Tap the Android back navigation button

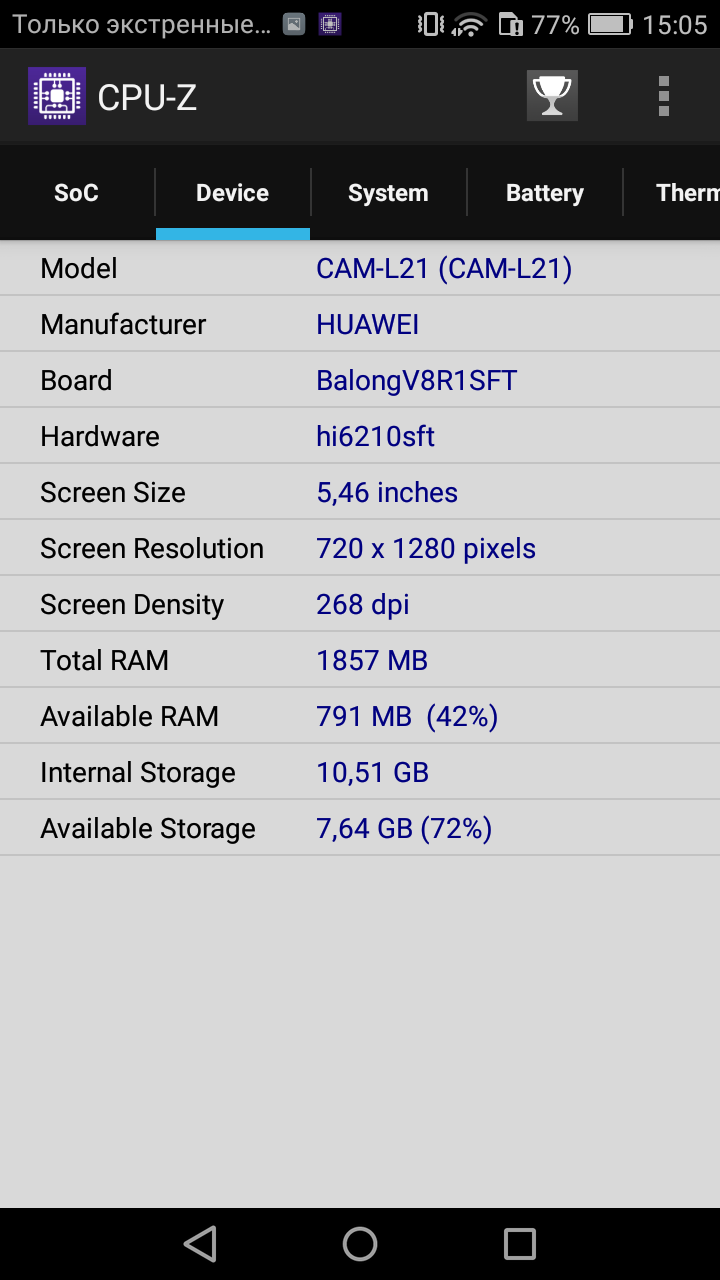click(x=200, y=1244)
